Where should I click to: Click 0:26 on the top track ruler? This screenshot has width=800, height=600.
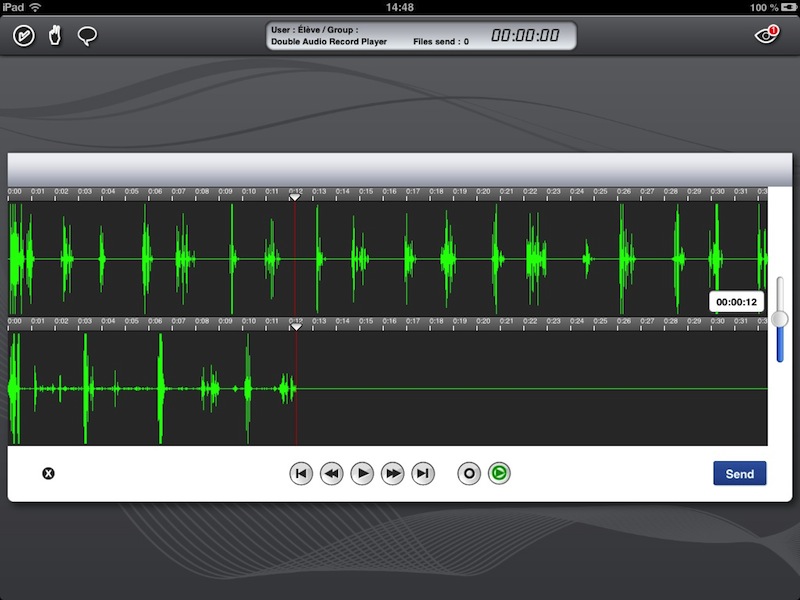click(623, 192)
